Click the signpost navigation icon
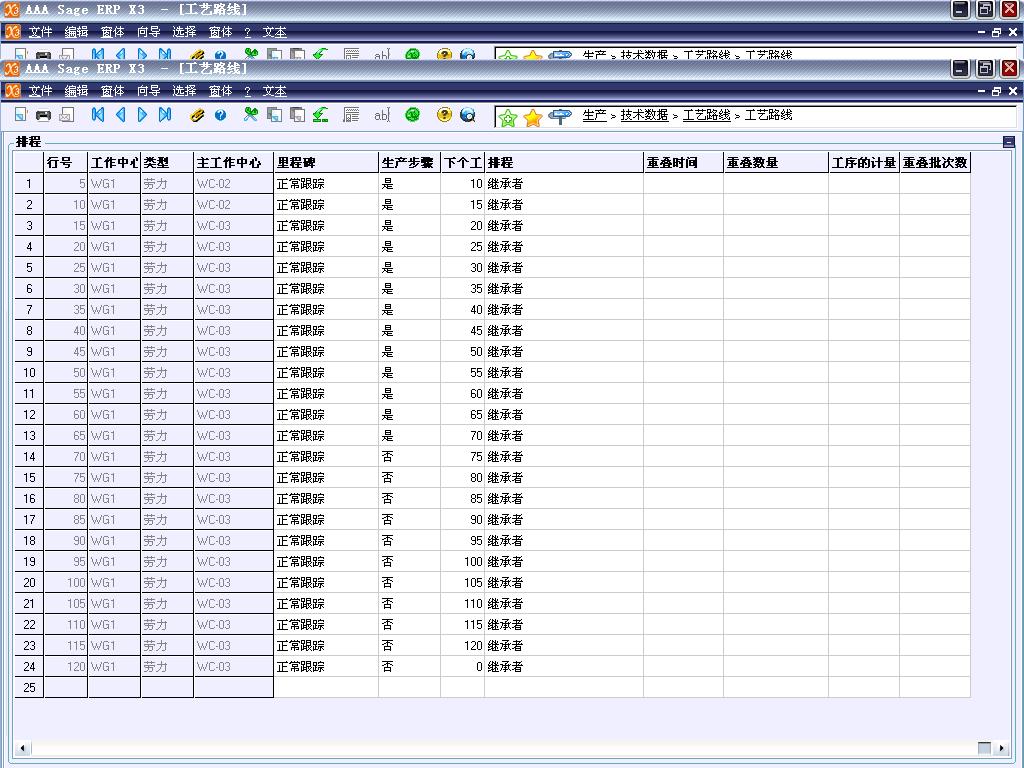Viewport: 1024px width, 768px height. [560, 116]
